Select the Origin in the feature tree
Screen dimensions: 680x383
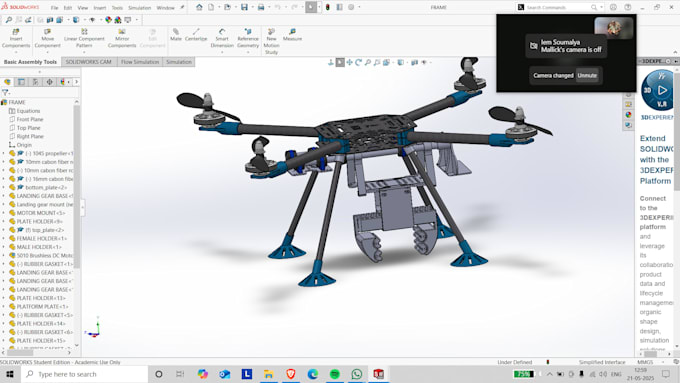pyautogui.click(x=24, y=145)
